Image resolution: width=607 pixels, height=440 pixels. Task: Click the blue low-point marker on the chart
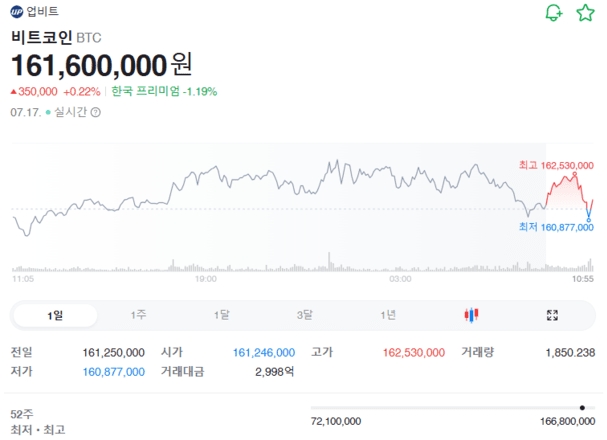pos(588,219)
